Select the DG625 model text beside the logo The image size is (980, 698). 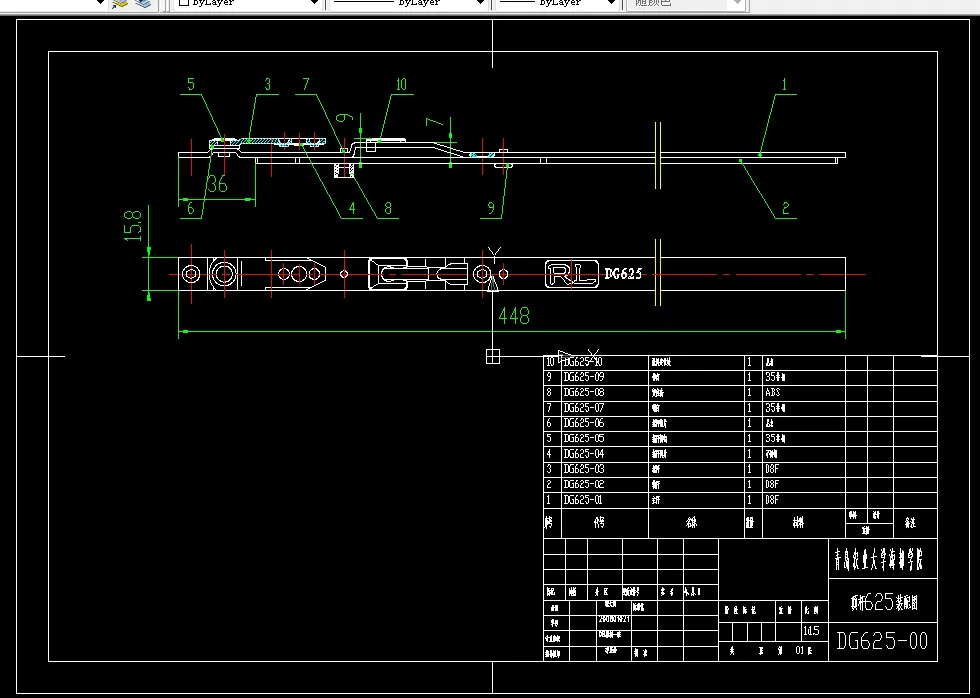pos(622,274)
